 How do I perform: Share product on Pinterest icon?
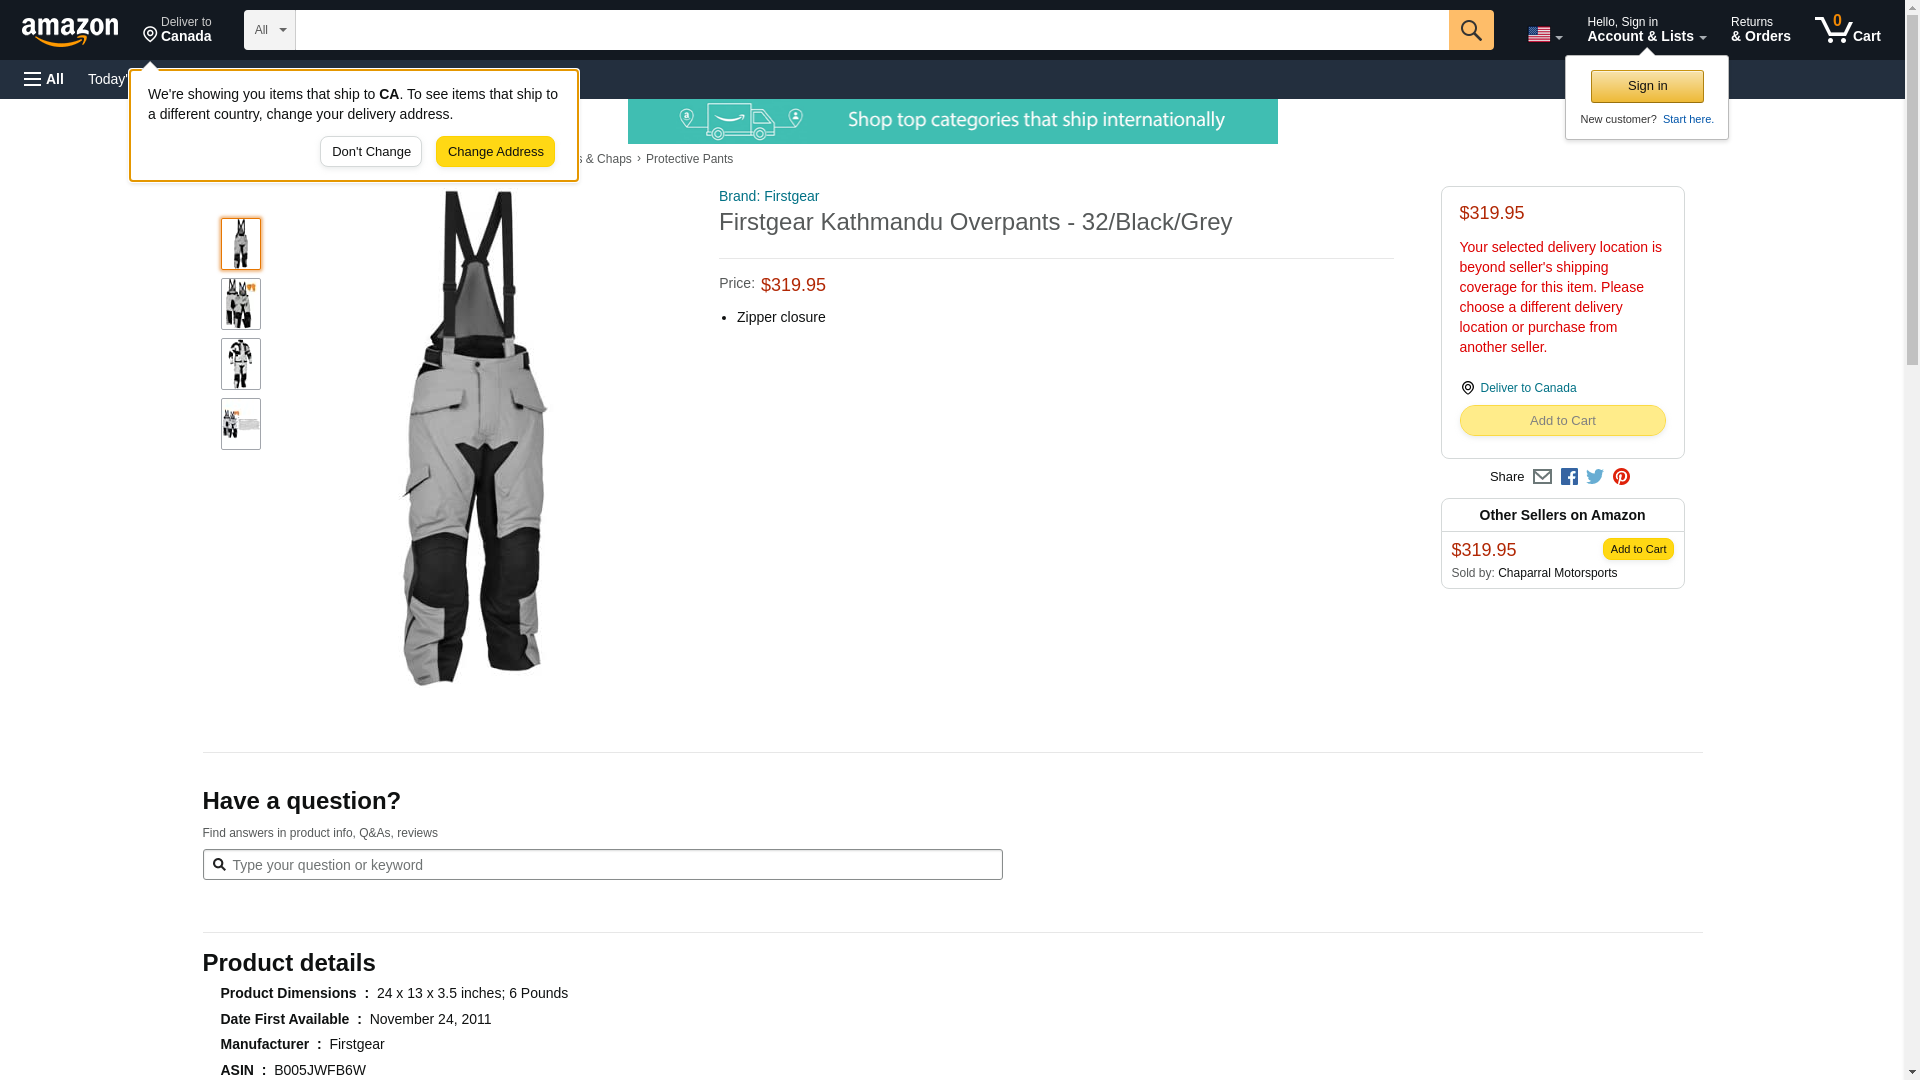pos(1621,477)
